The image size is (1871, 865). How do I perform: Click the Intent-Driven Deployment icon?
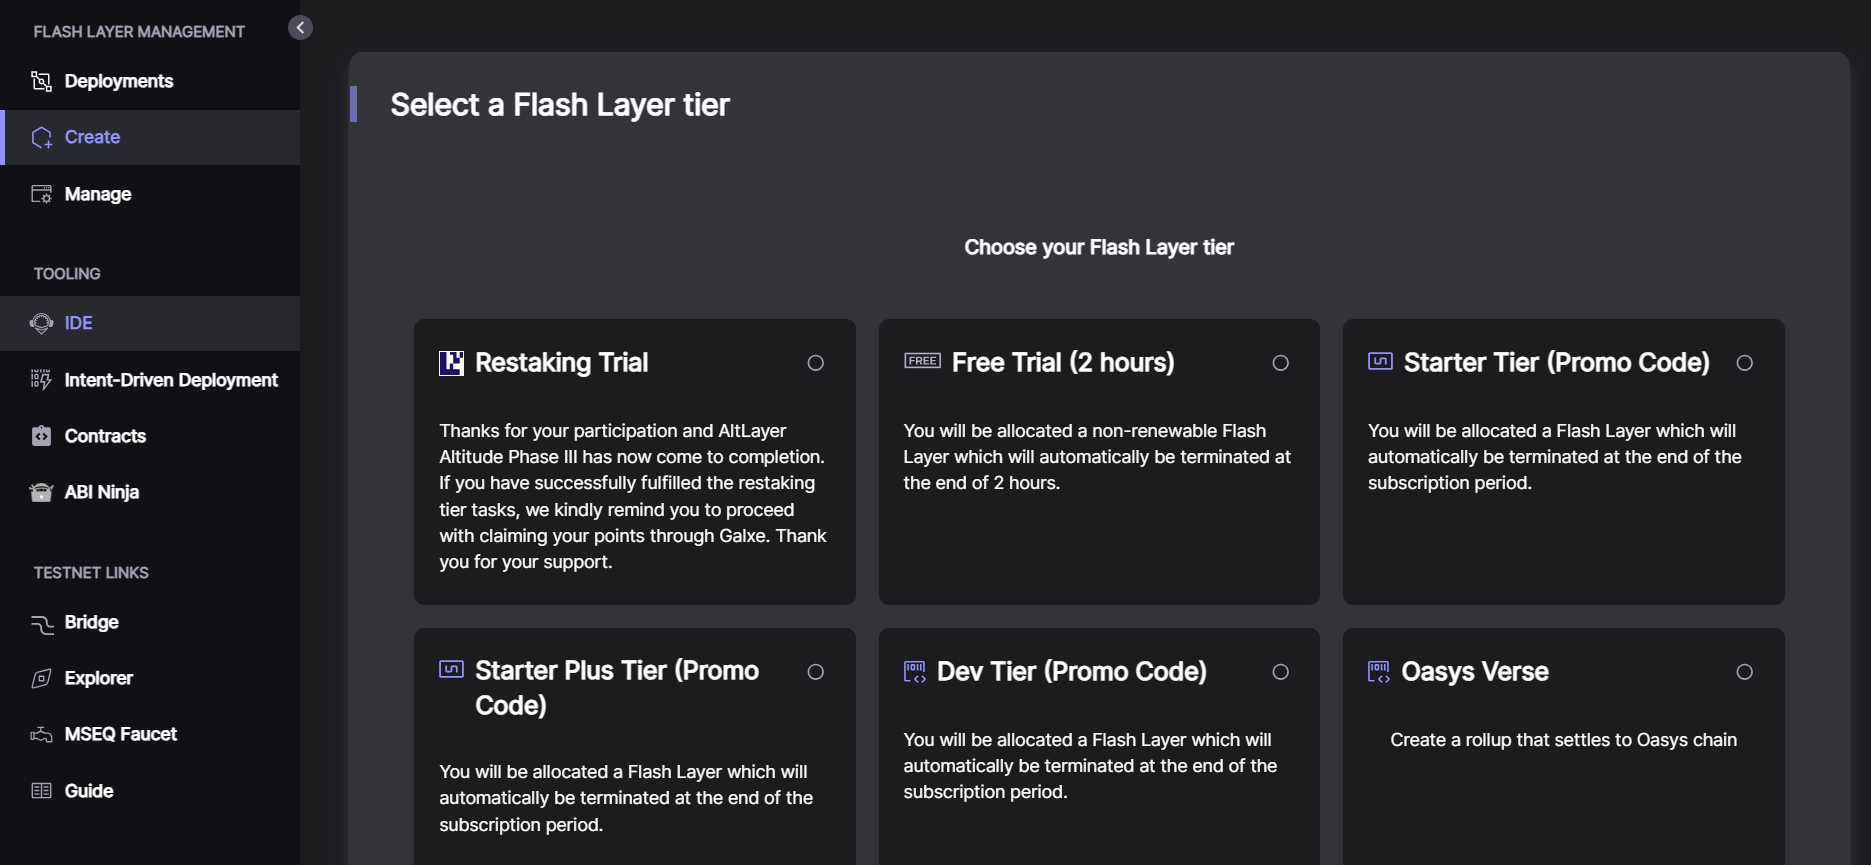[x=41, y=380]
